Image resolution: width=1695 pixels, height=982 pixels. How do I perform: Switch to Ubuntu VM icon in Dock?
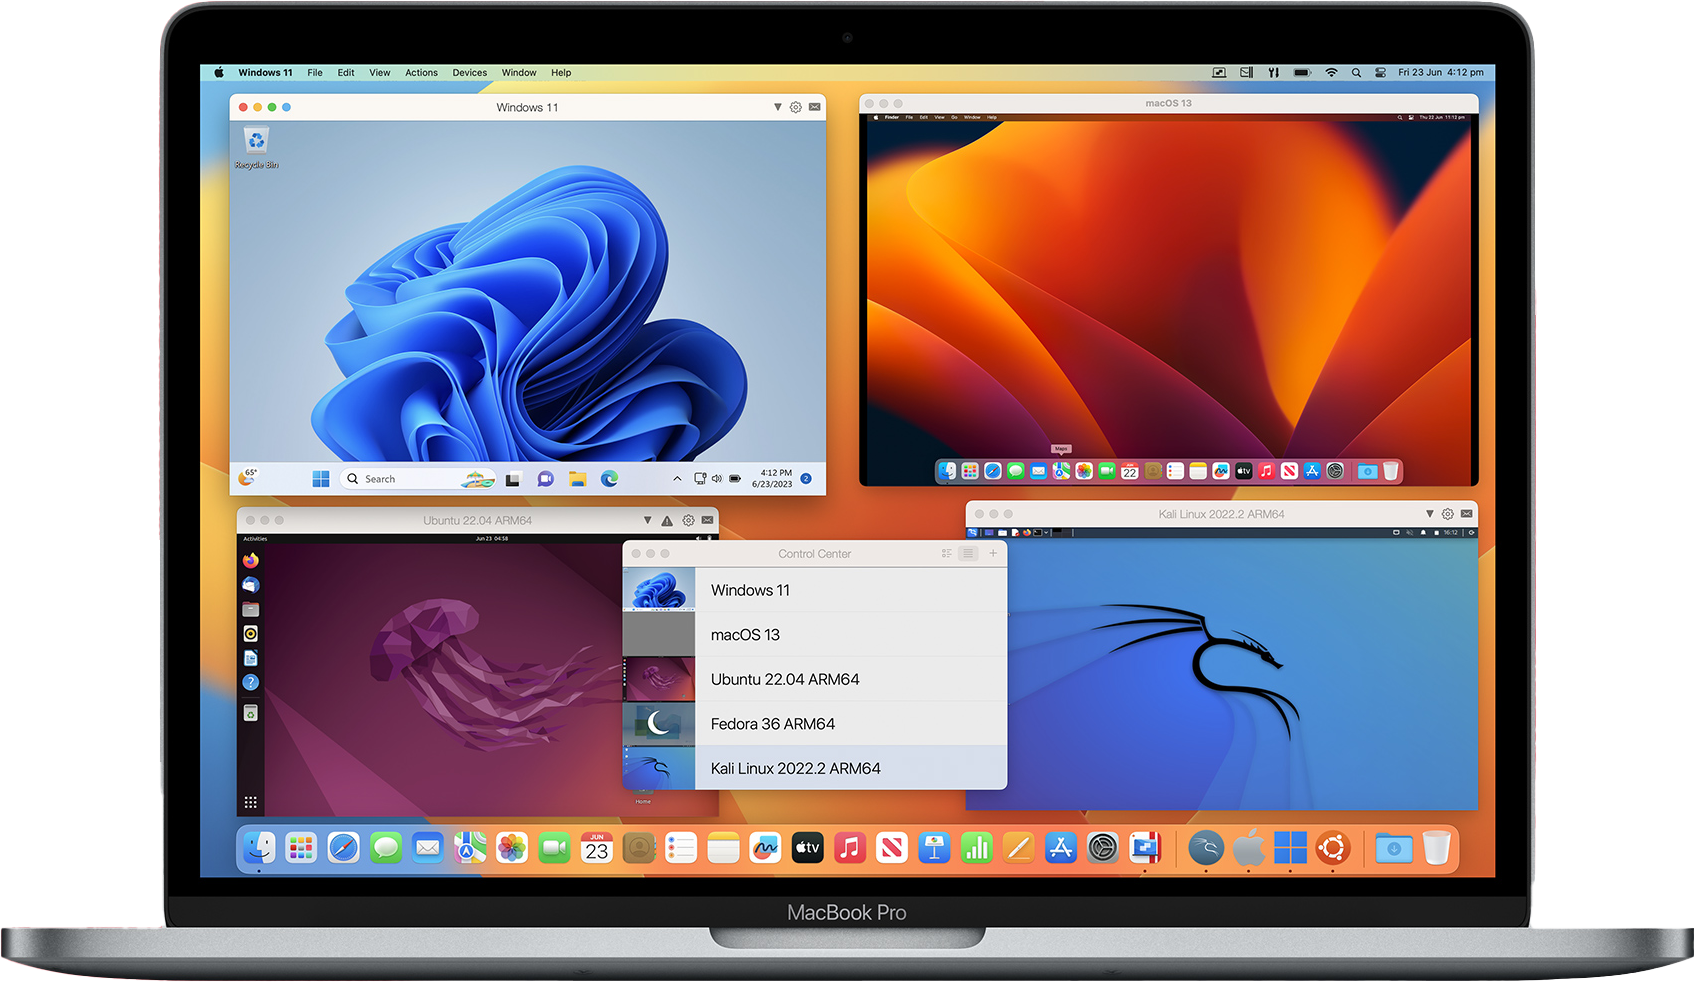1332,849
